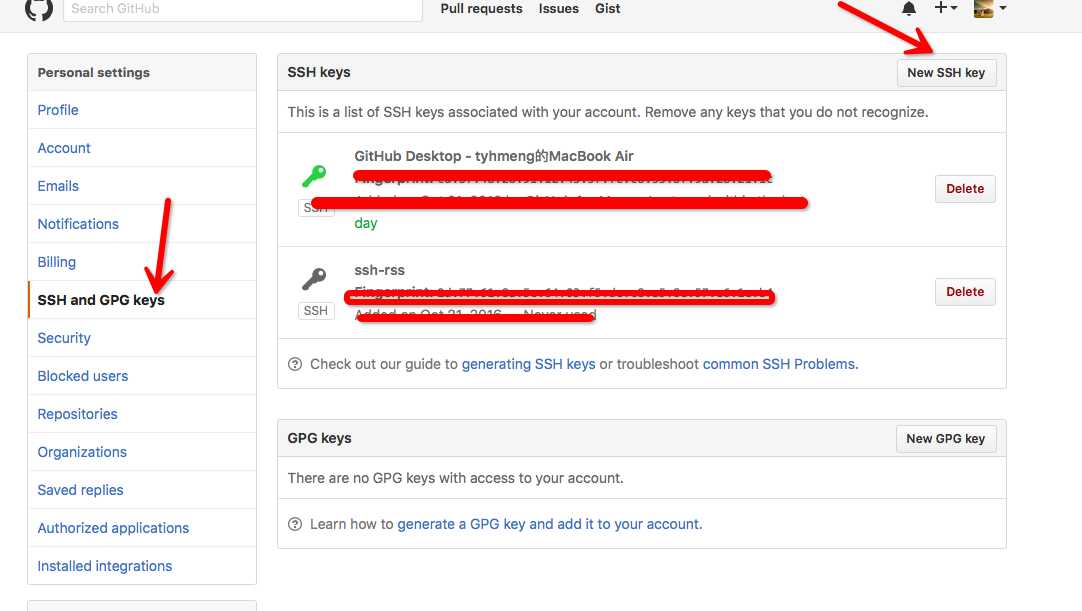The image size is (1082, 611).
Task: Open the generate a GPG key link
Action: coord(549,524)
